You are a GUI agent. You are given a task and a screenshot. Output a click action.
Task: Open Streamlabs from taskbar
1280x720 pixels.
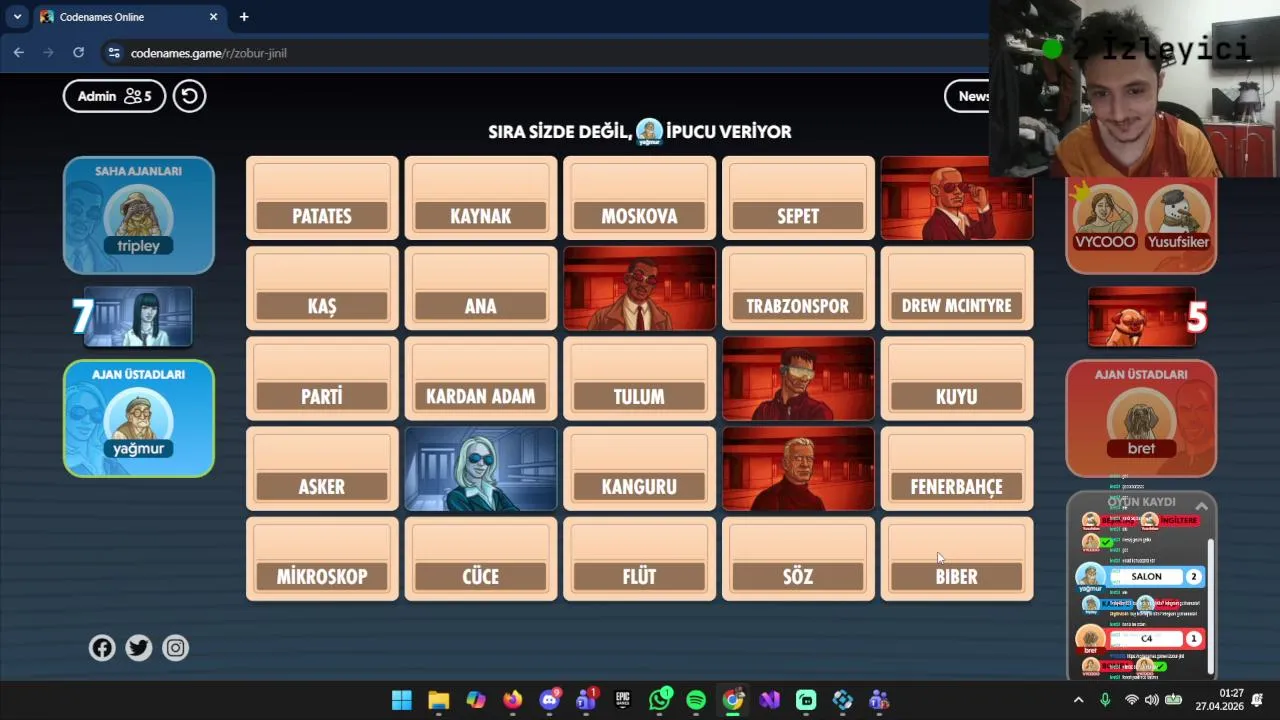[806, 700]
